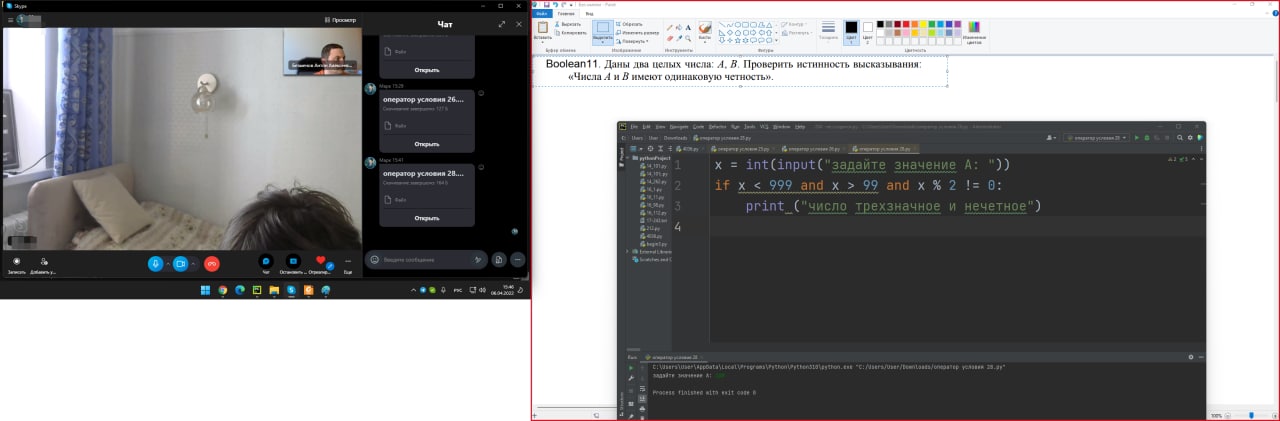Select the Eraser tool in Paint
Viewport: 1280px width, 421px height.
[x=670, y=38]
